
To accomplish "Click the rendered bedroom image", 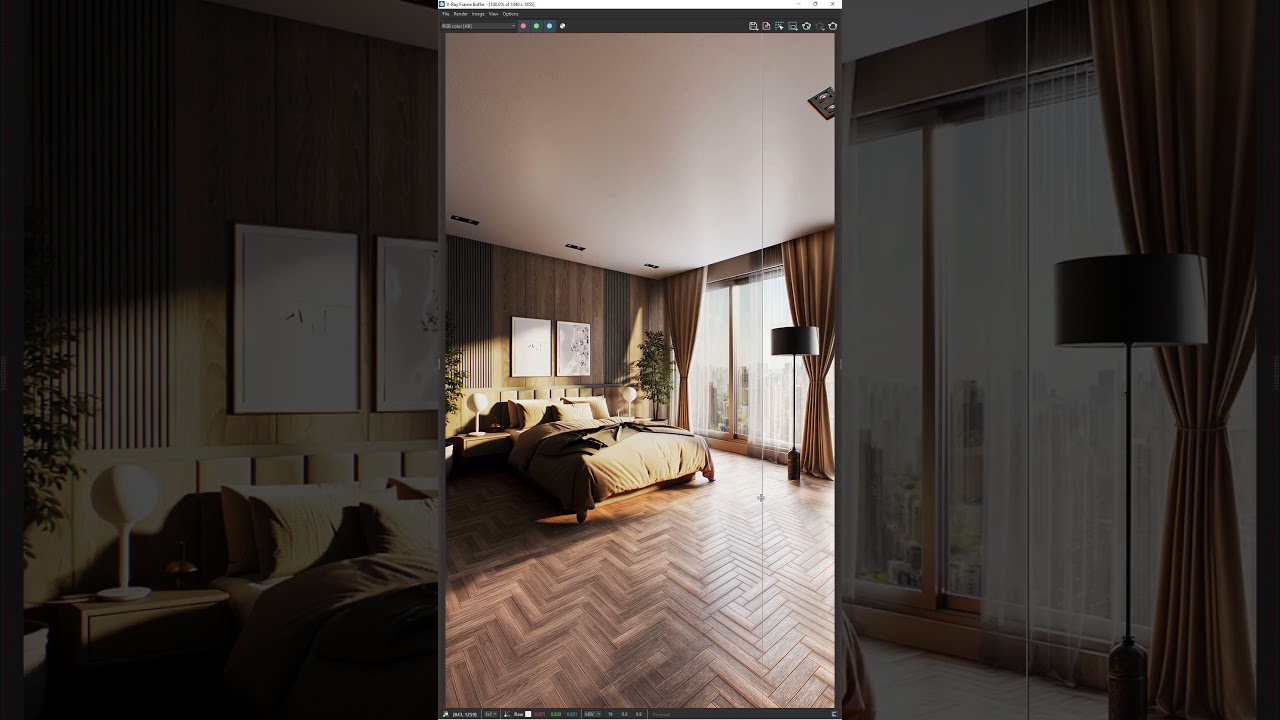I will (640, 370).
